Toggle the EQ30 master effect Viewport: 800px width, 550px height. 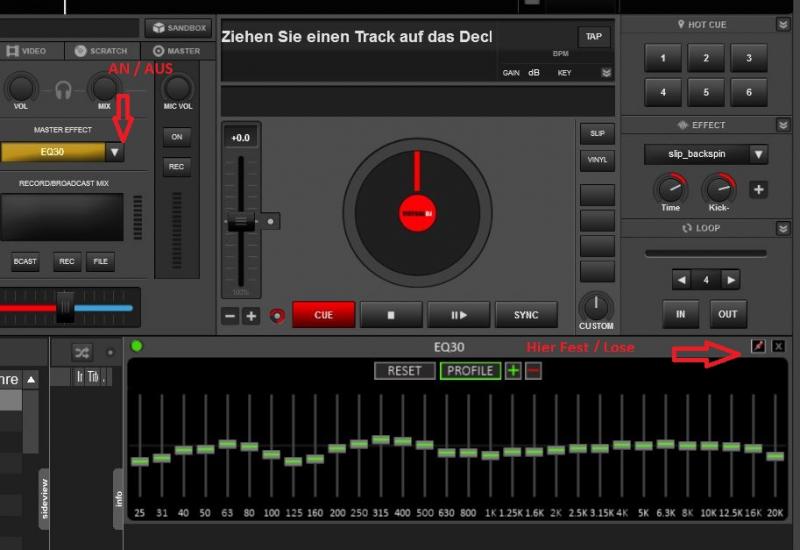coord(53,152)
